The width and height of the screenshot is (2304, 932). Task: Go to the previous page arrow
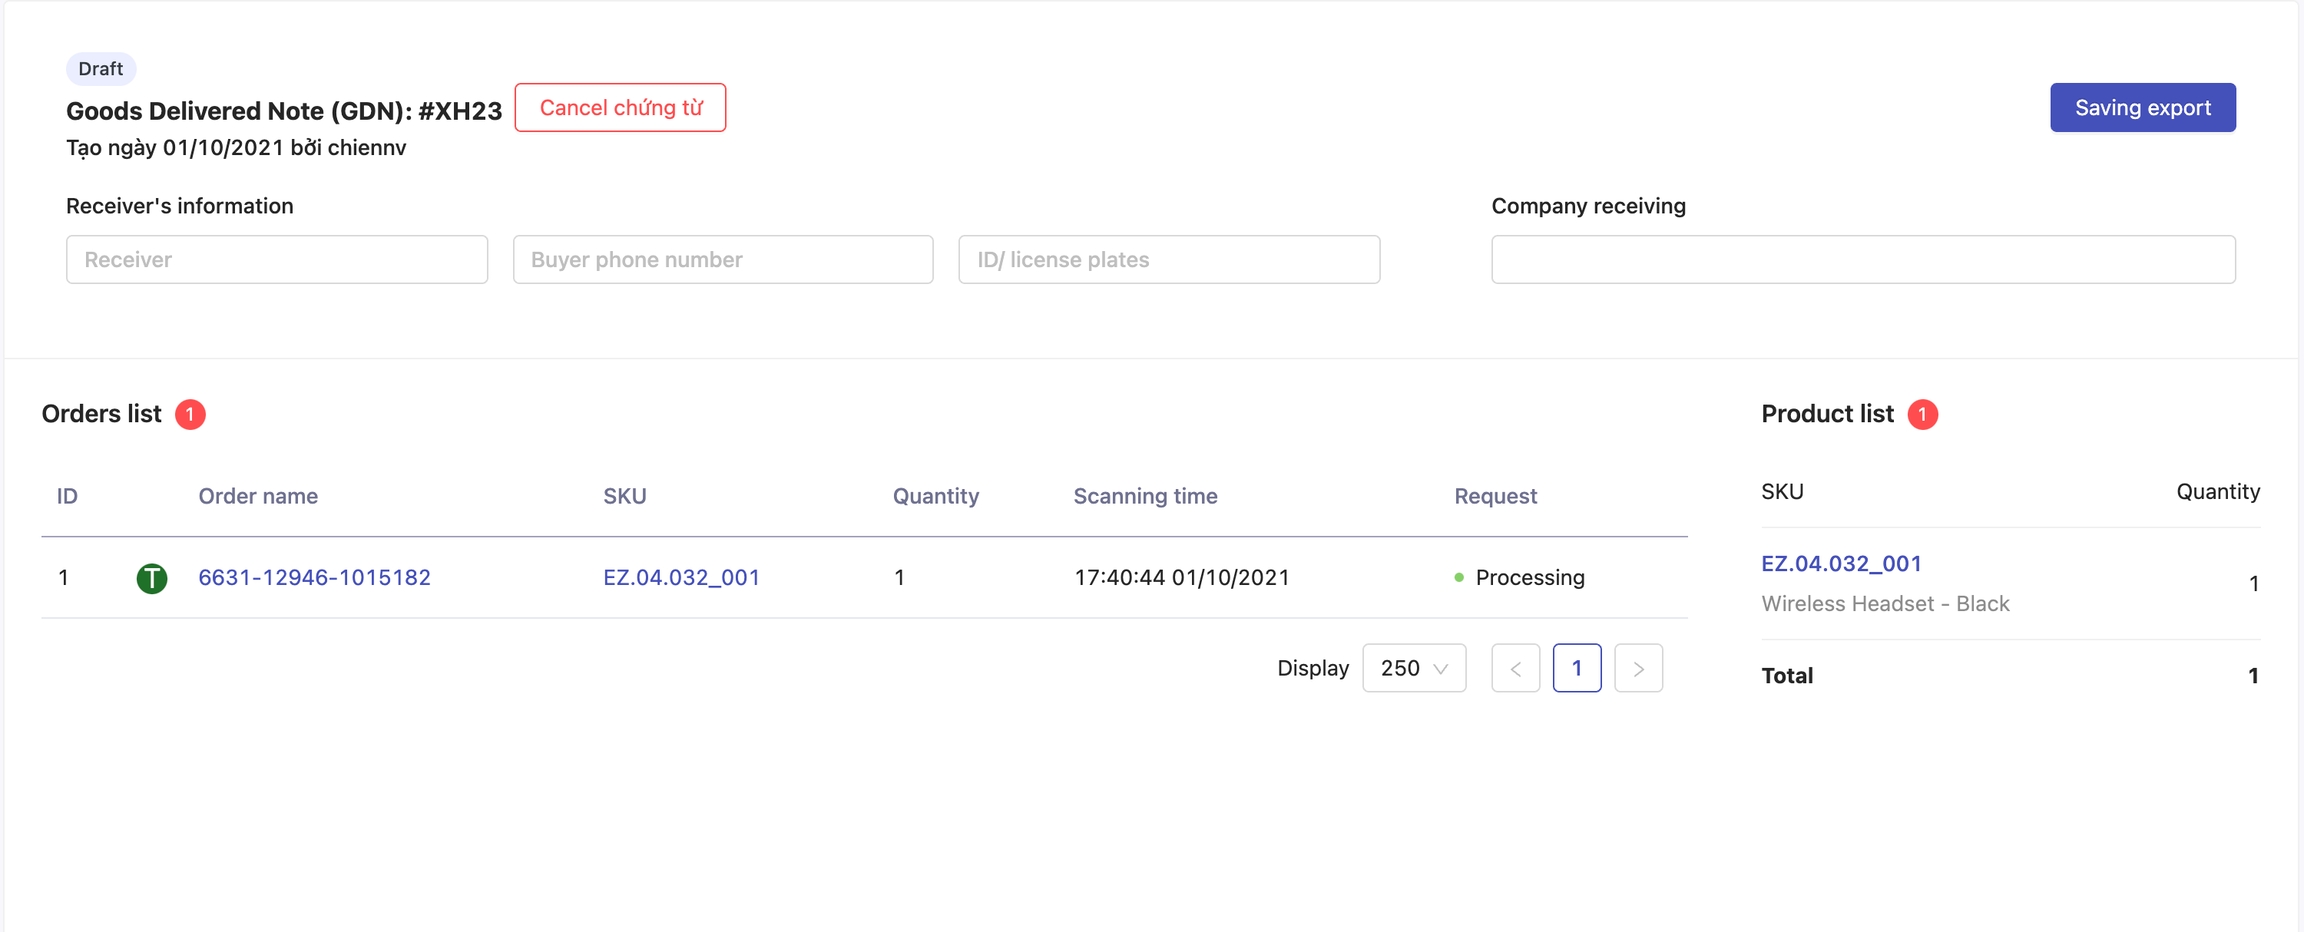(1515, 668)
